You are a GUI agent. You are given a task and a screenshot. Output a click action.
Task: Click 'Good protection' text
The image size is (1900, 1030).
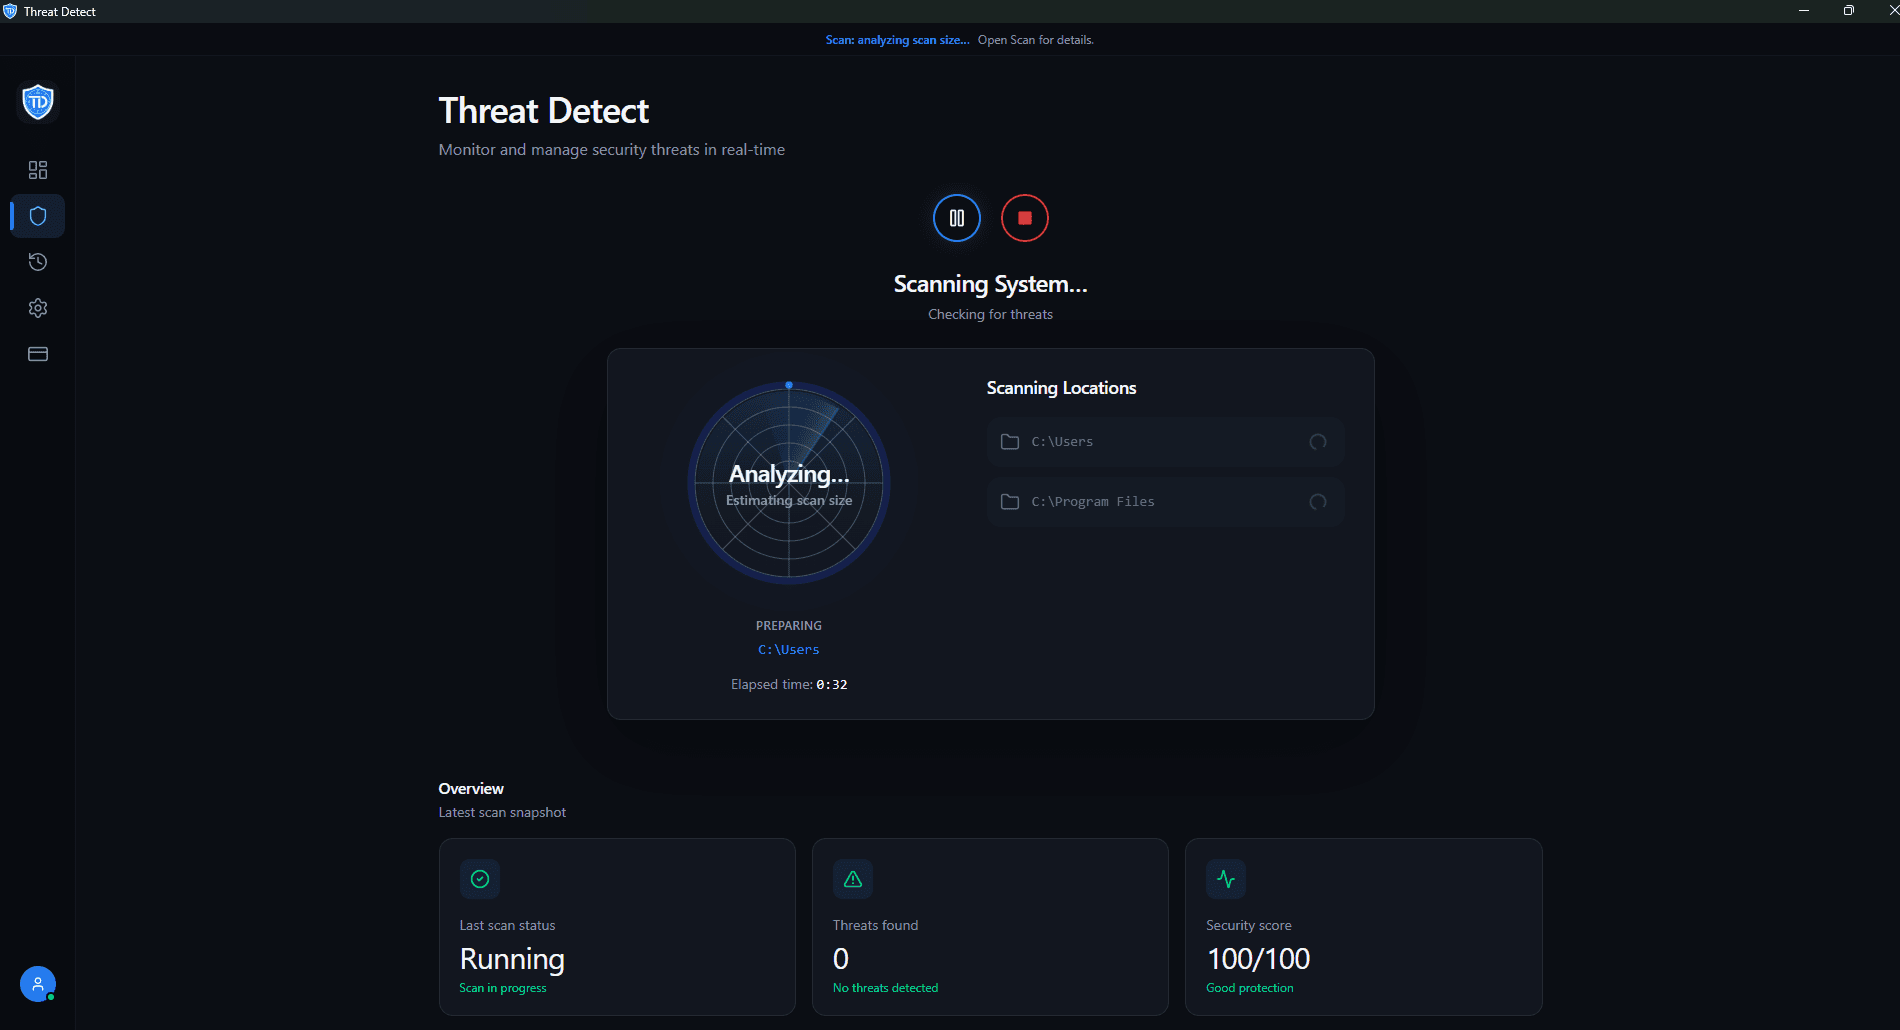click(x=1250, y=988)
